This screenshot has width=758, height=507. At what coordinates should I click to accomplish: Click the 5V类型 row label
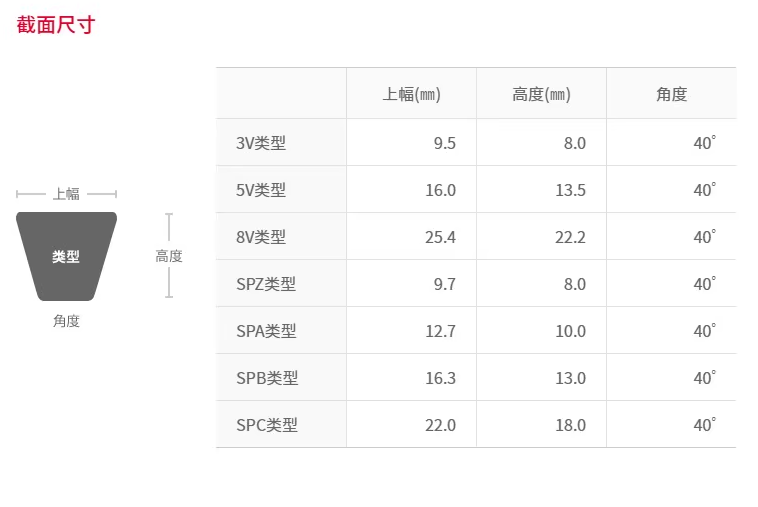point(261,190)
